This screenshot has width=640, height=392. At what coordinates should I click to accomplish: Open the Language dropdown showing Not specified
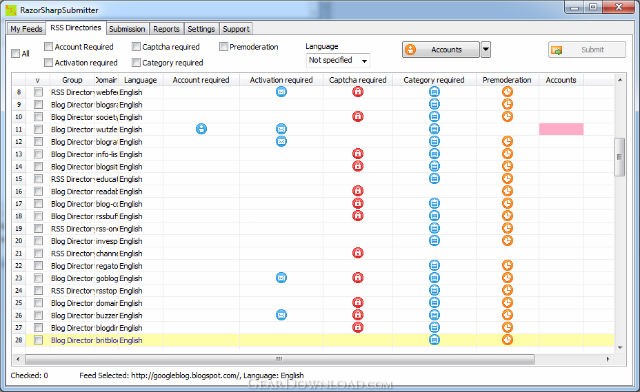click(x=338, y=60)
